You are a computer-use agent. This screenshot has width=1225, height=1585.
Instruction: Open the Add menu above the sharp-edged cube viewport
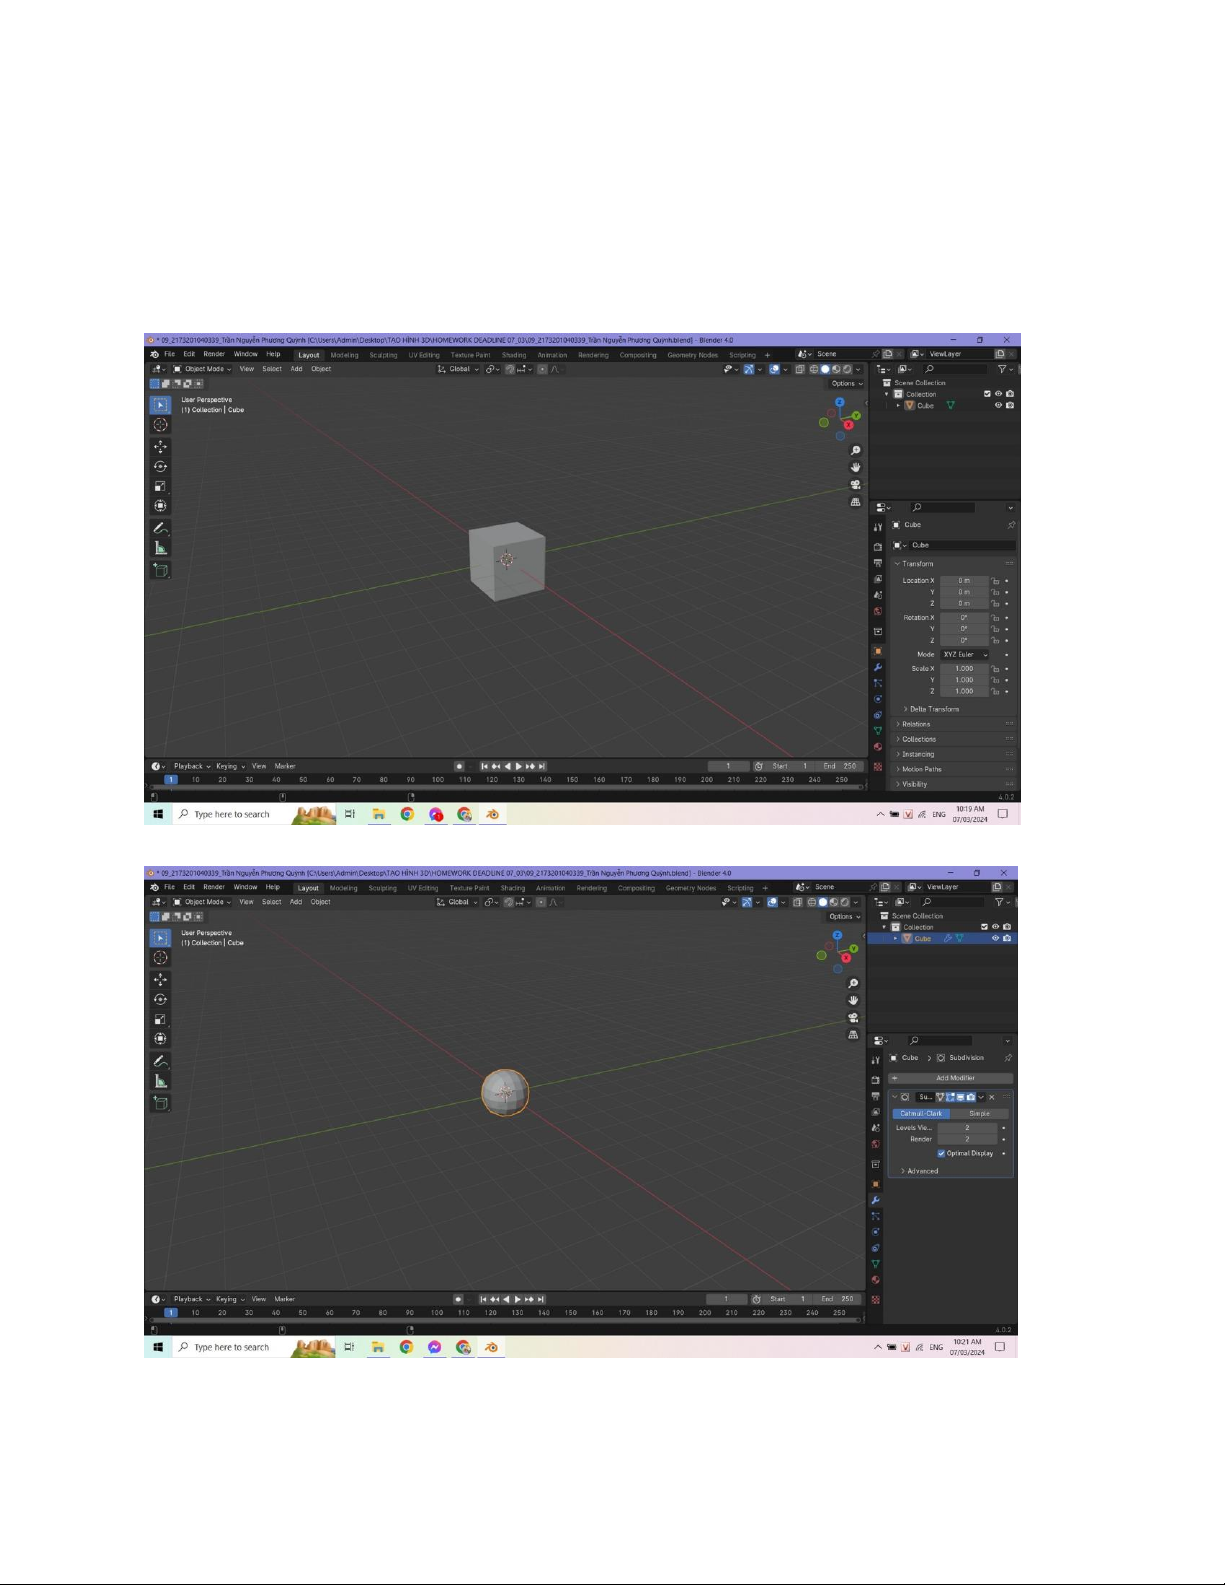tap(296, 369)
